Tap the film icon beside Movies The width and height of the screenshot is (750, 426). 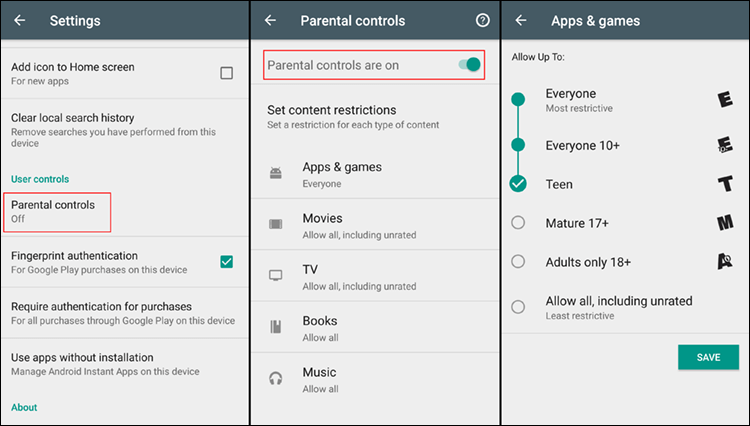(x=276, y=224)
